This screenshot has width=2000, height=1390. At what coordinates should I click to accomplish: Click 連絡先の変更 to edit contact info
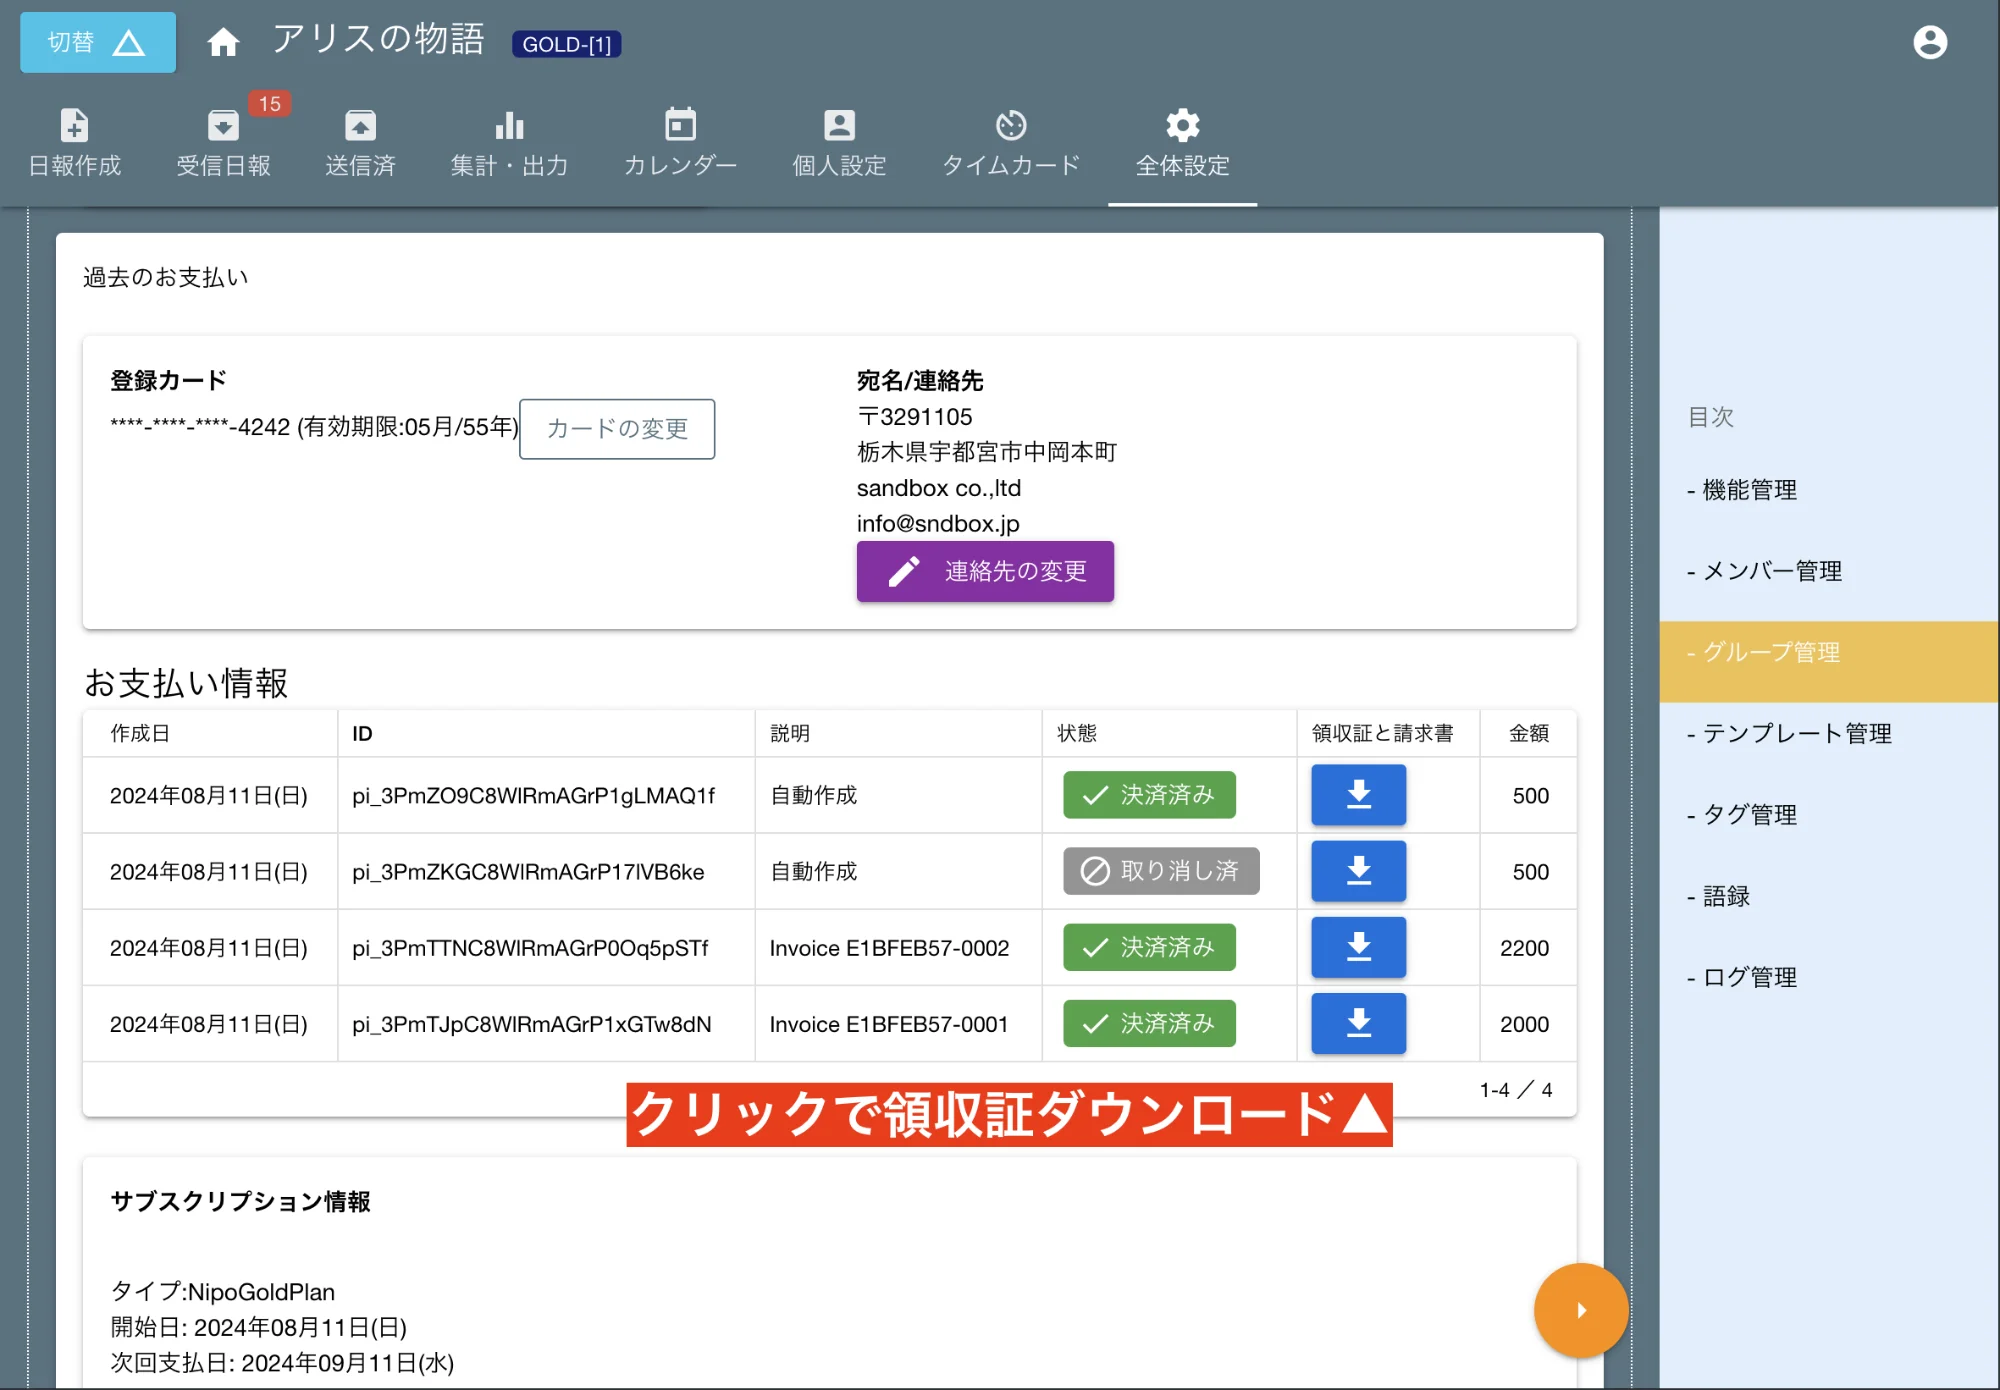coord(985,571)
